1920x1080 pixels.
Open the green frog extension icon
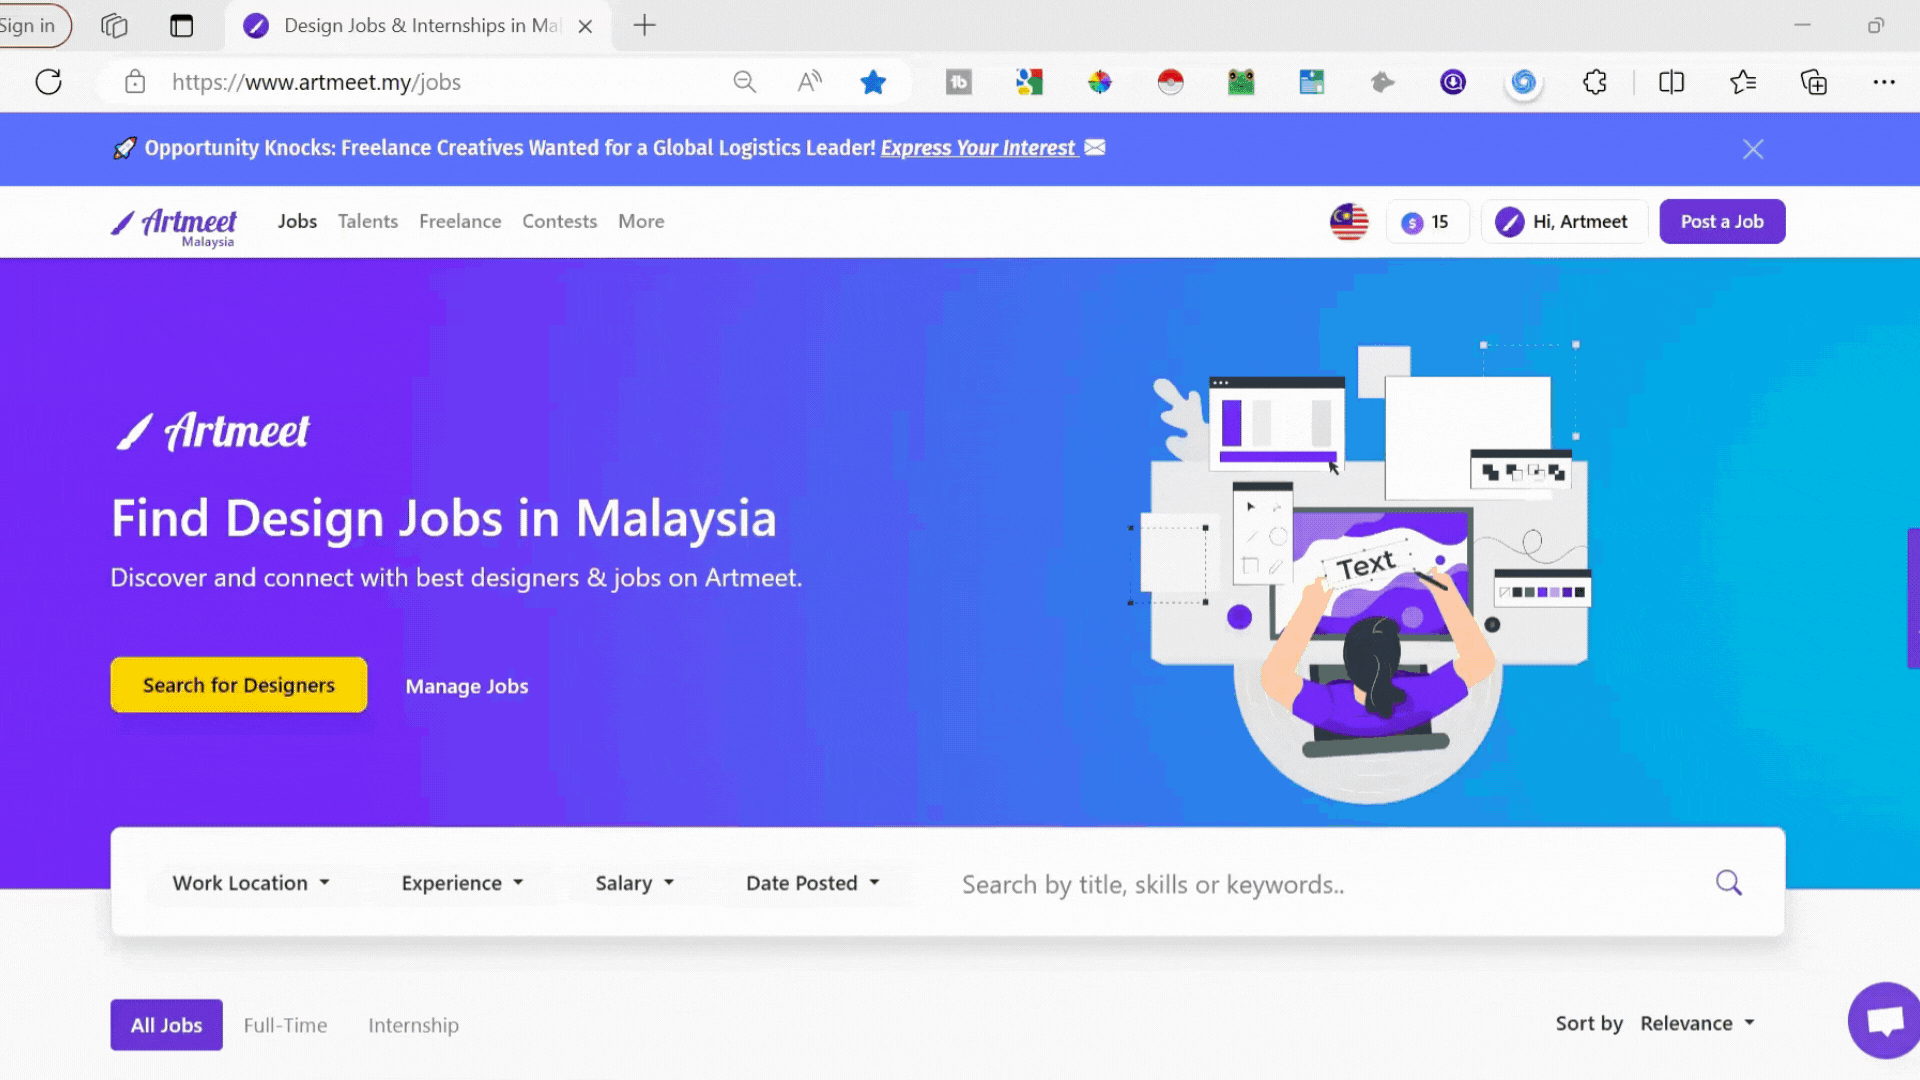click(x=1241, y=82)
